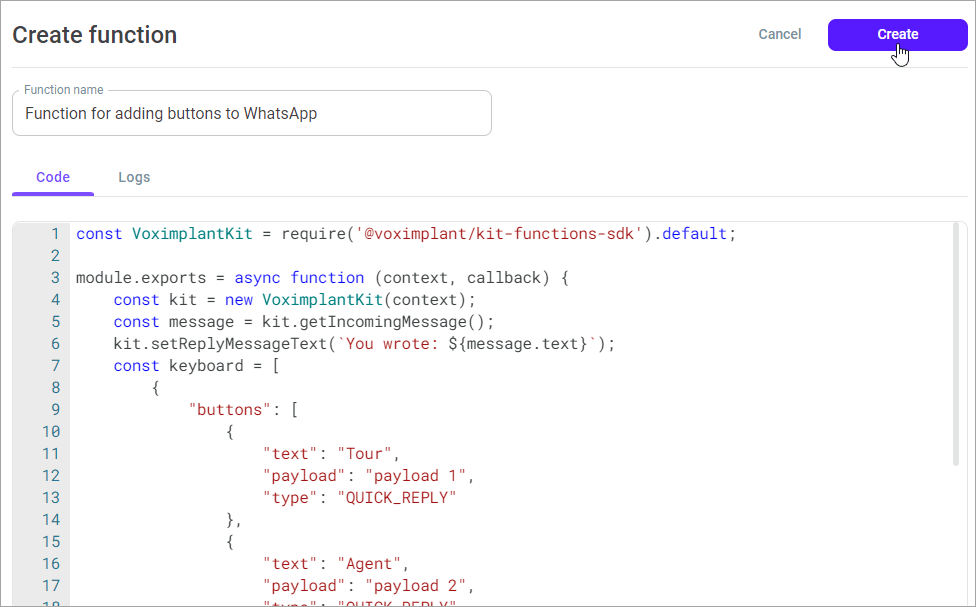Place cursor on '@voximplant/kit-functions-sdk' string
Image resolution: width=976 pixels, height=607 pixels.
498,234
